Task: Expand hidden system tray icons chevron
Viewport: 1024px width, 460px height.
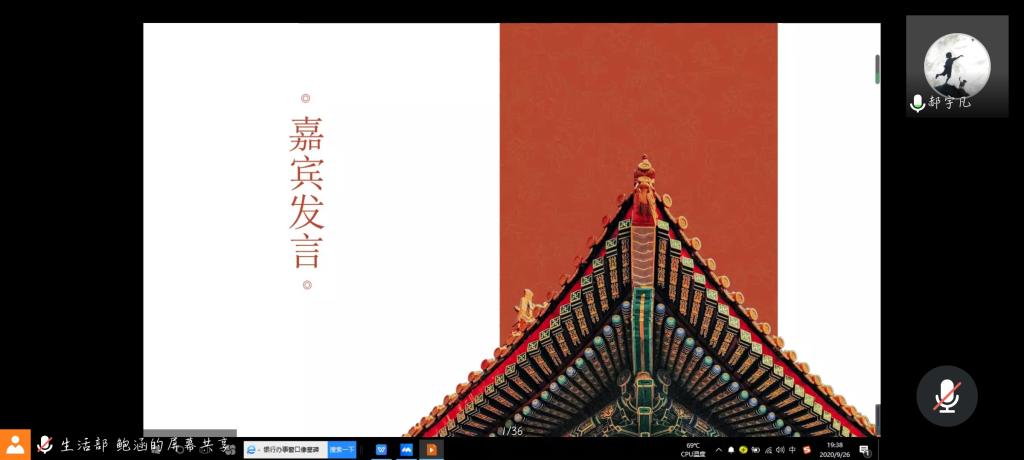Action: pyautogui.click(x=718, y=450)
